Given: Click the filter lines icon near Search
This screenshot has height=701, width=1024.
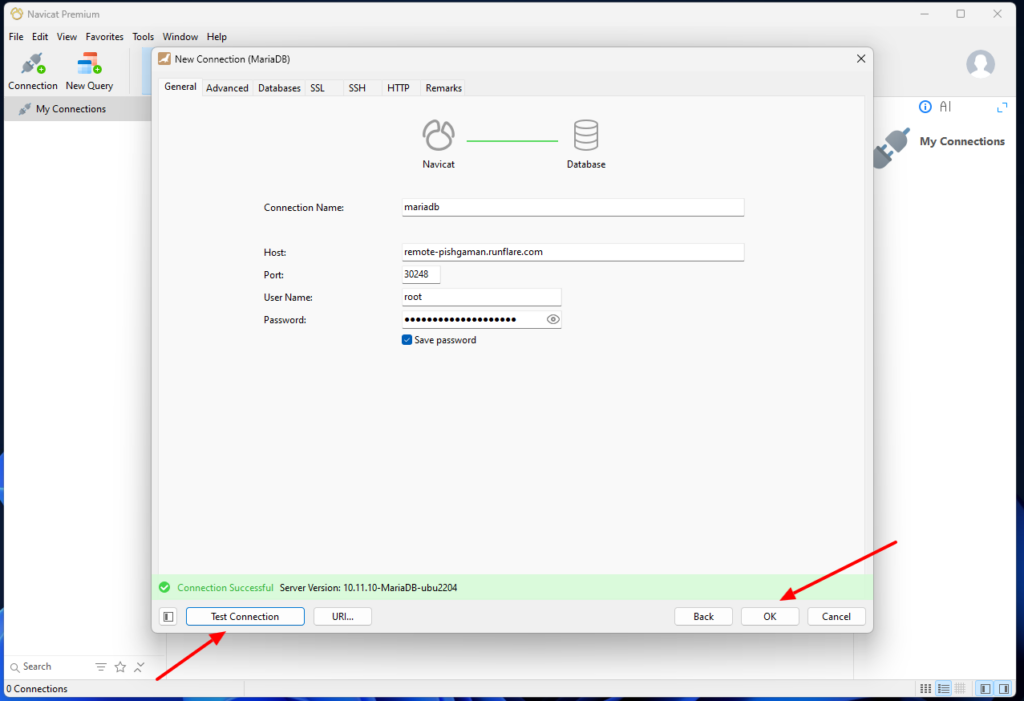Looking at the screenshot, I should pos(101,666).
